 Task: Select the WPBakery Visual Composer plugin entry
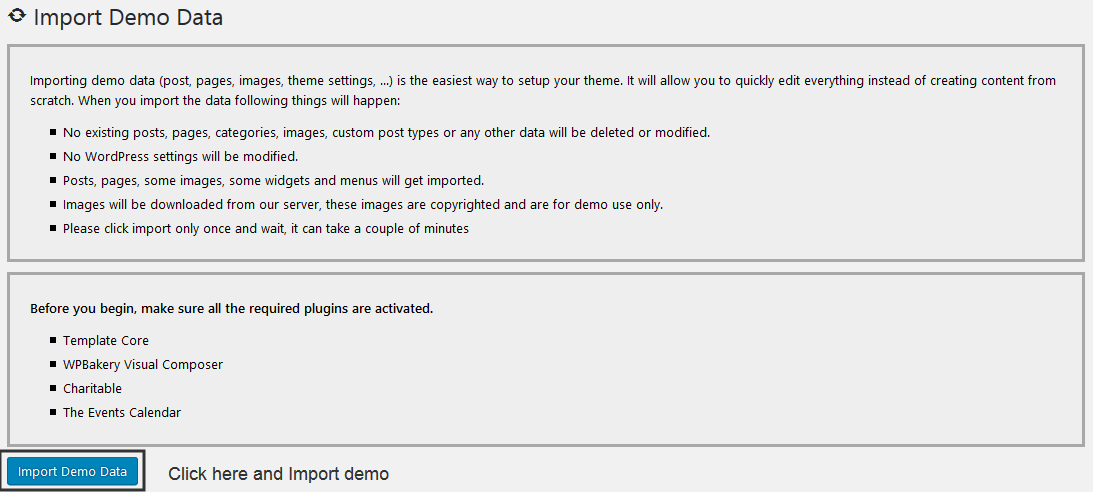[143, 364]
